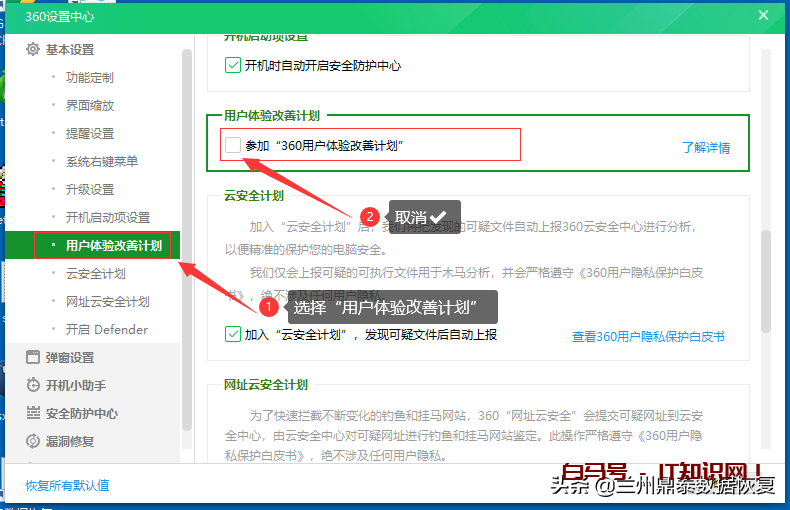Click the clock icon beside 开机小助手
This screenshot has height=510, width=790.
point(33,385)
